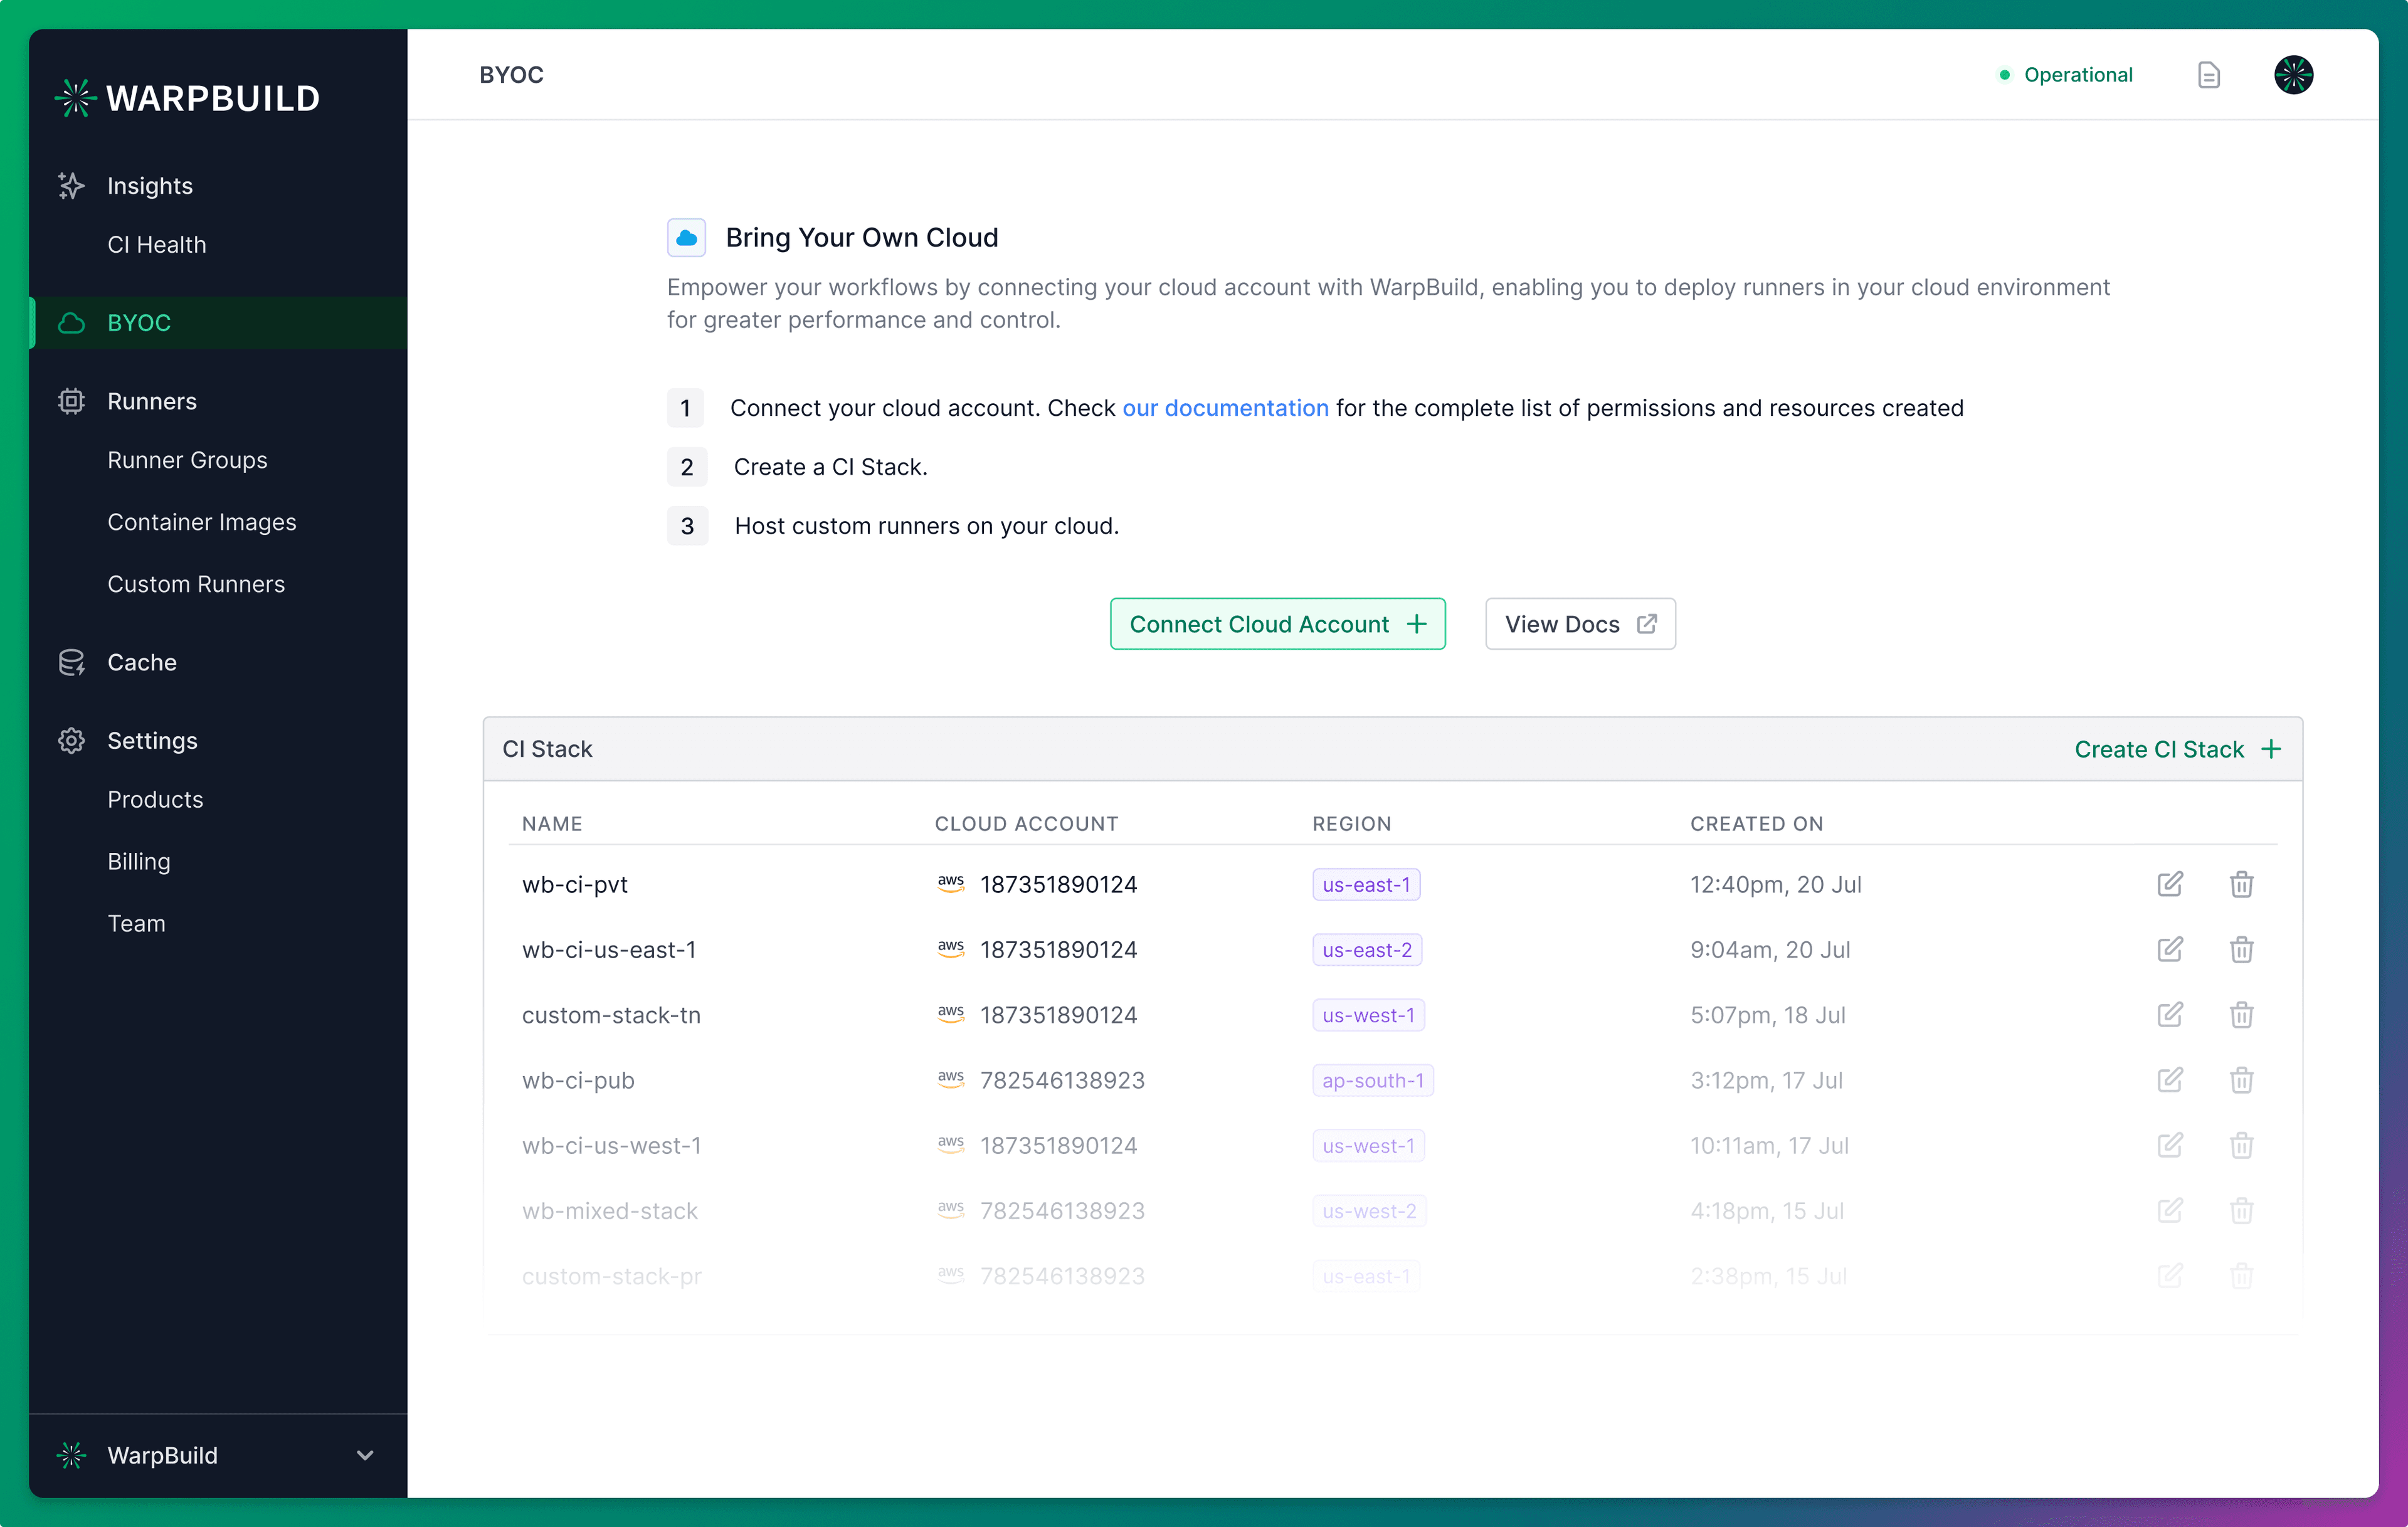Delete the wb-ci-us-east-1 stack with trash icon
This screenshot has height=1527, width=2408.
[2241, 950]
